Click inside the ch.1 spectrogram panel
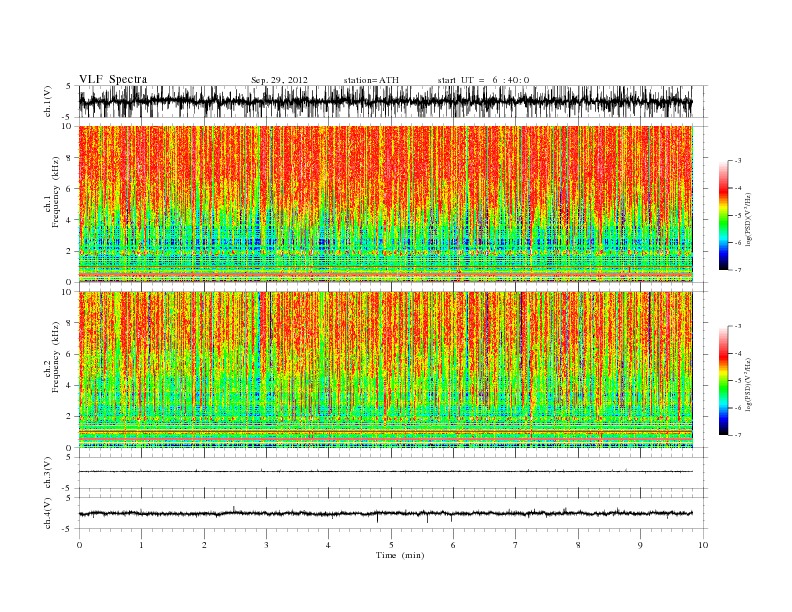The height and width of the screenshot is (612, 792). coord(385,204)
